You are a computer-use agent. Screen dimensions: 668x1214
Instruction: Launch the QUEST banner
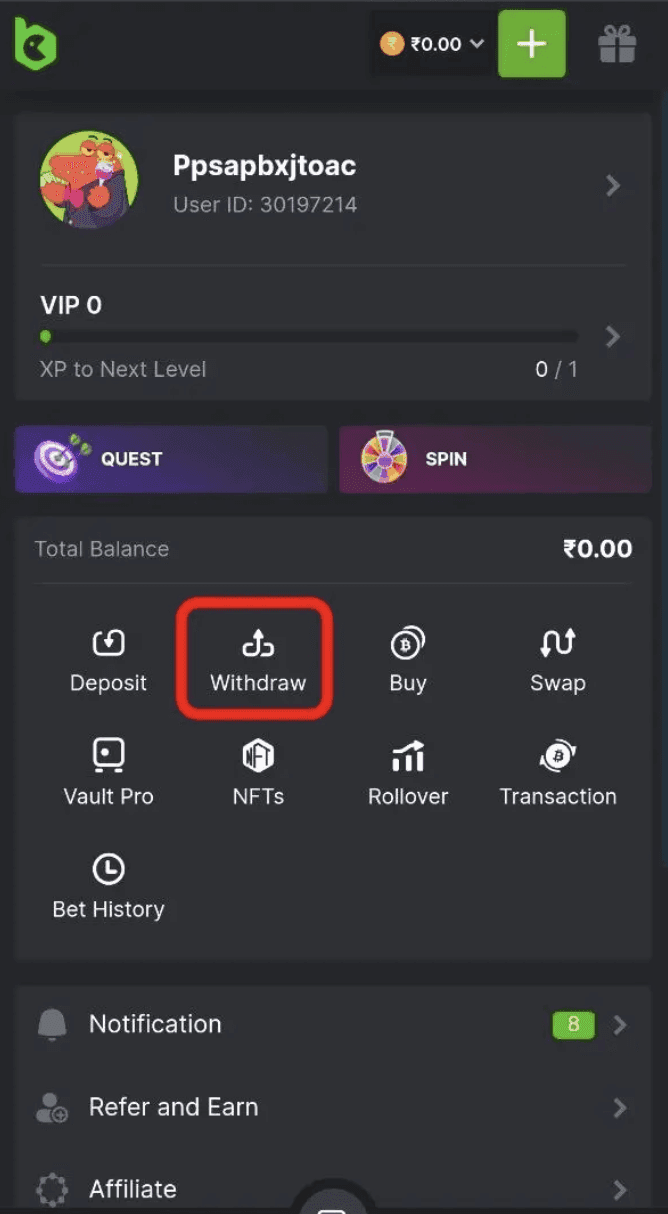pos(170,459)
